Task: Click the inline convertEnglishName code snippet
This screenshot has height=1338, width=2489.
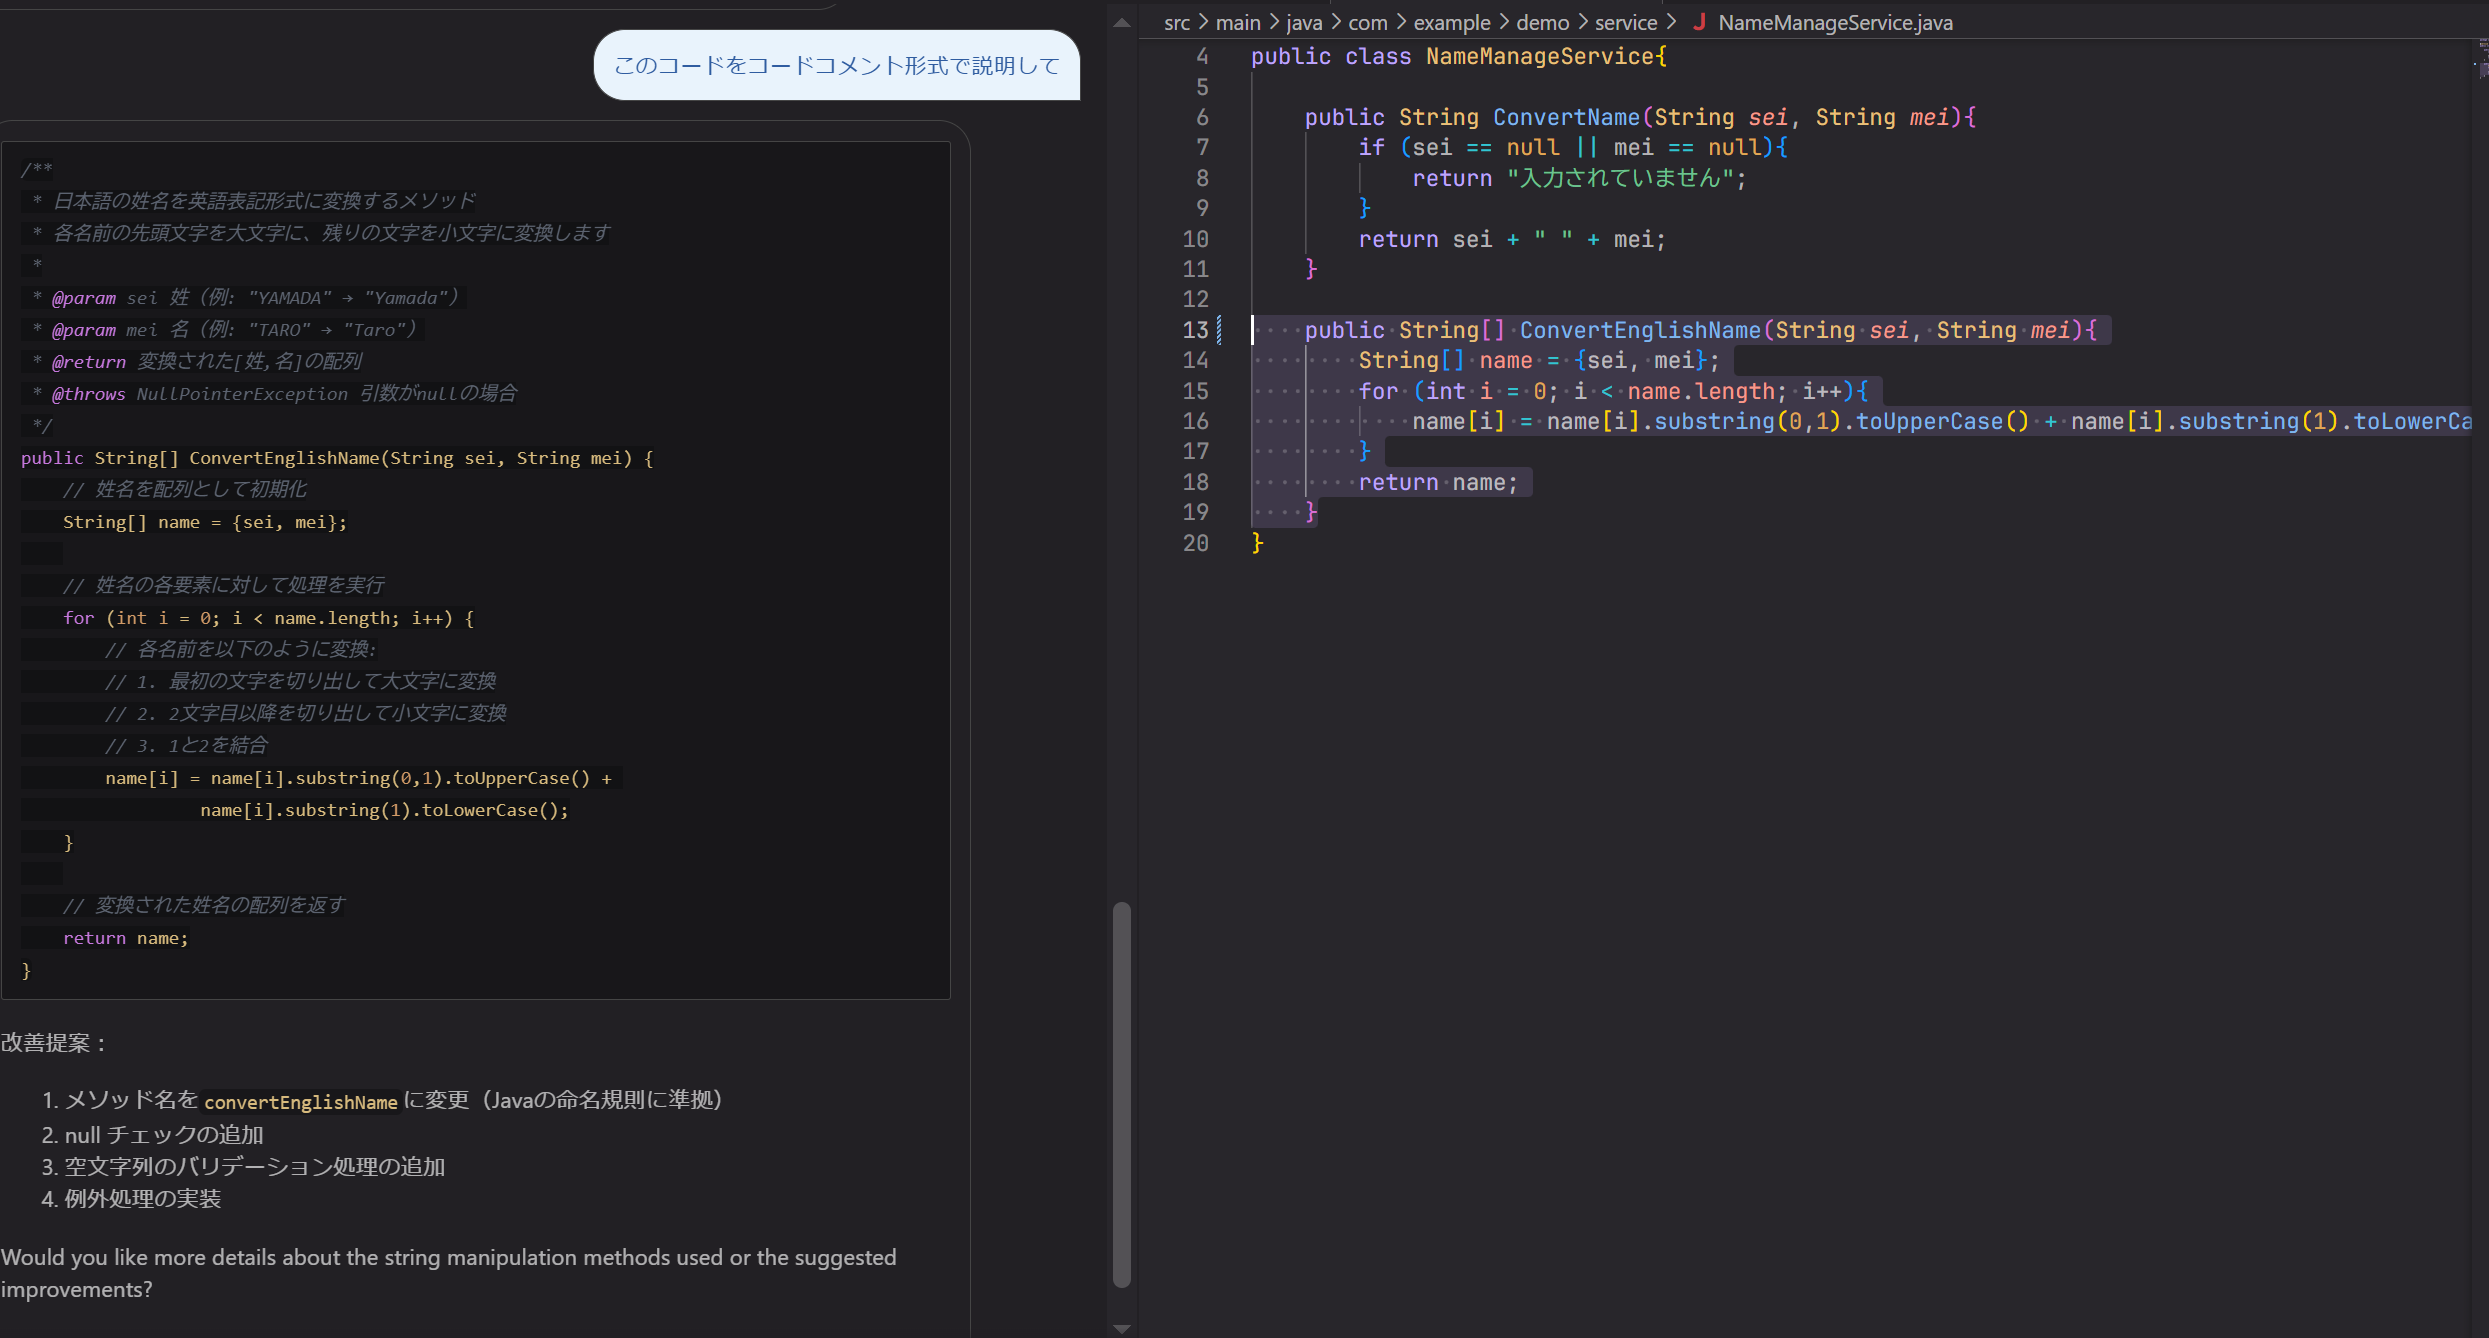Action: tap(301, 1102)
